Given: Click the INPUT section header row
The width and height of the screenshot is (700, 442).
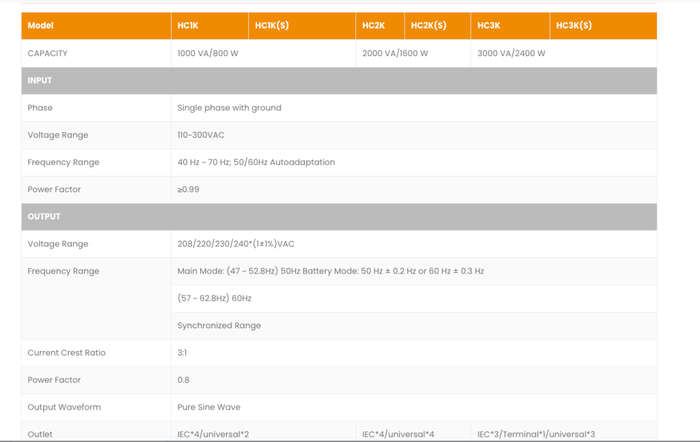Looking at the screenshot, I should [339, 80].
